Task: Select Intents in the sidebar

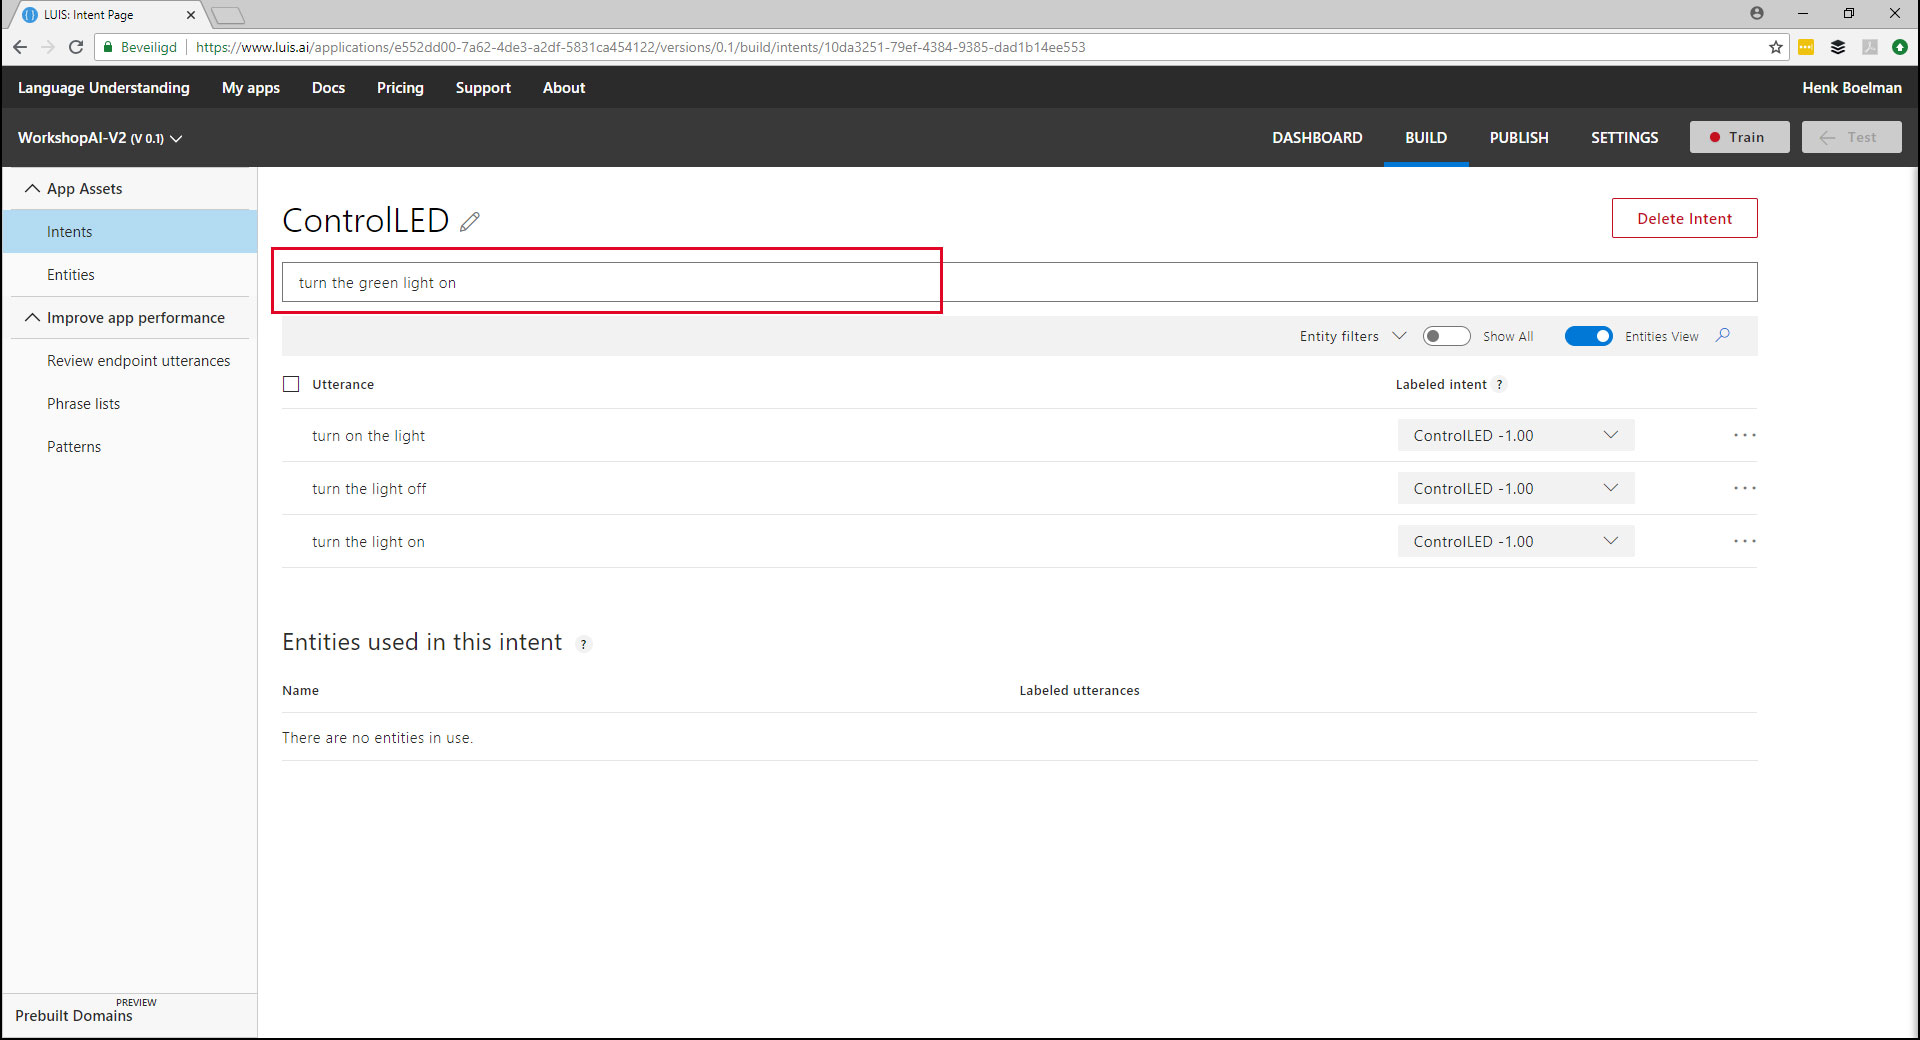Action: point(130,231)
